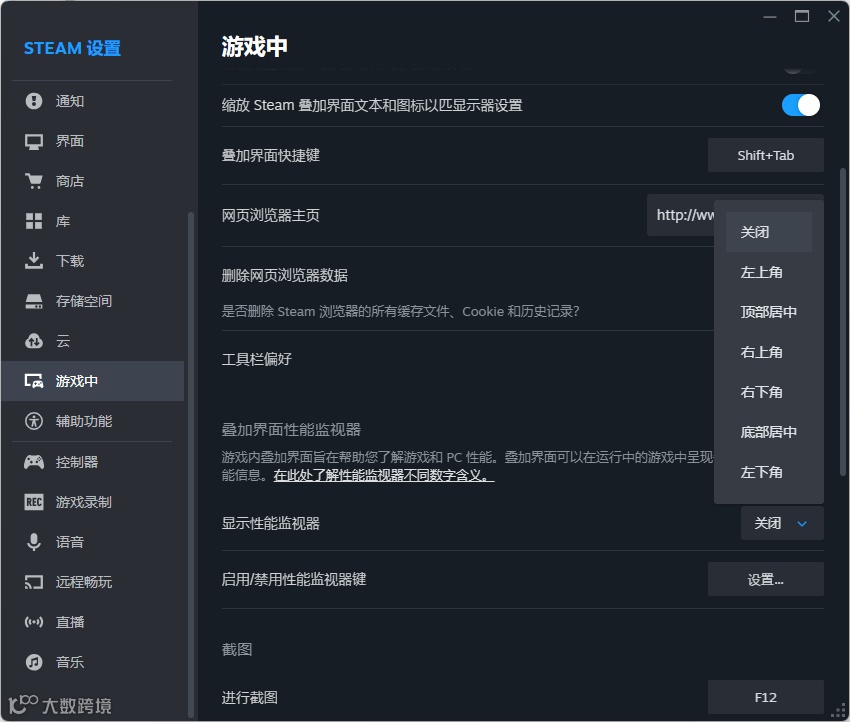Click the 通知 notification bell icon
Viewport: 850px width, 722px height.
pos(34,101)
